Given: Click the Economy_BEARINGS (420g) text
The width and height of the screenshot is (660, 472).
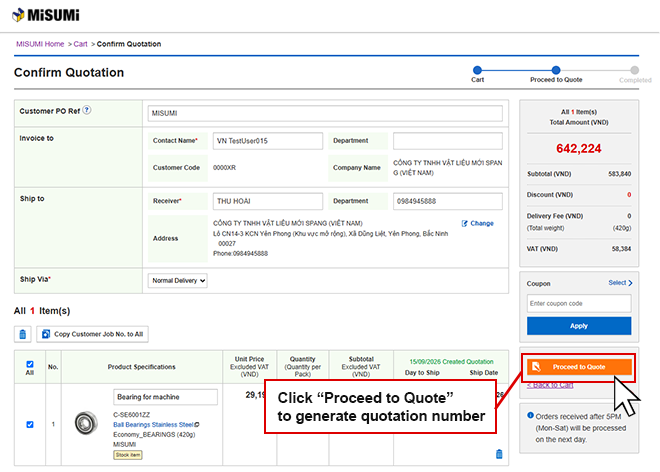Looking at the screenshot, I should point(154,435).
